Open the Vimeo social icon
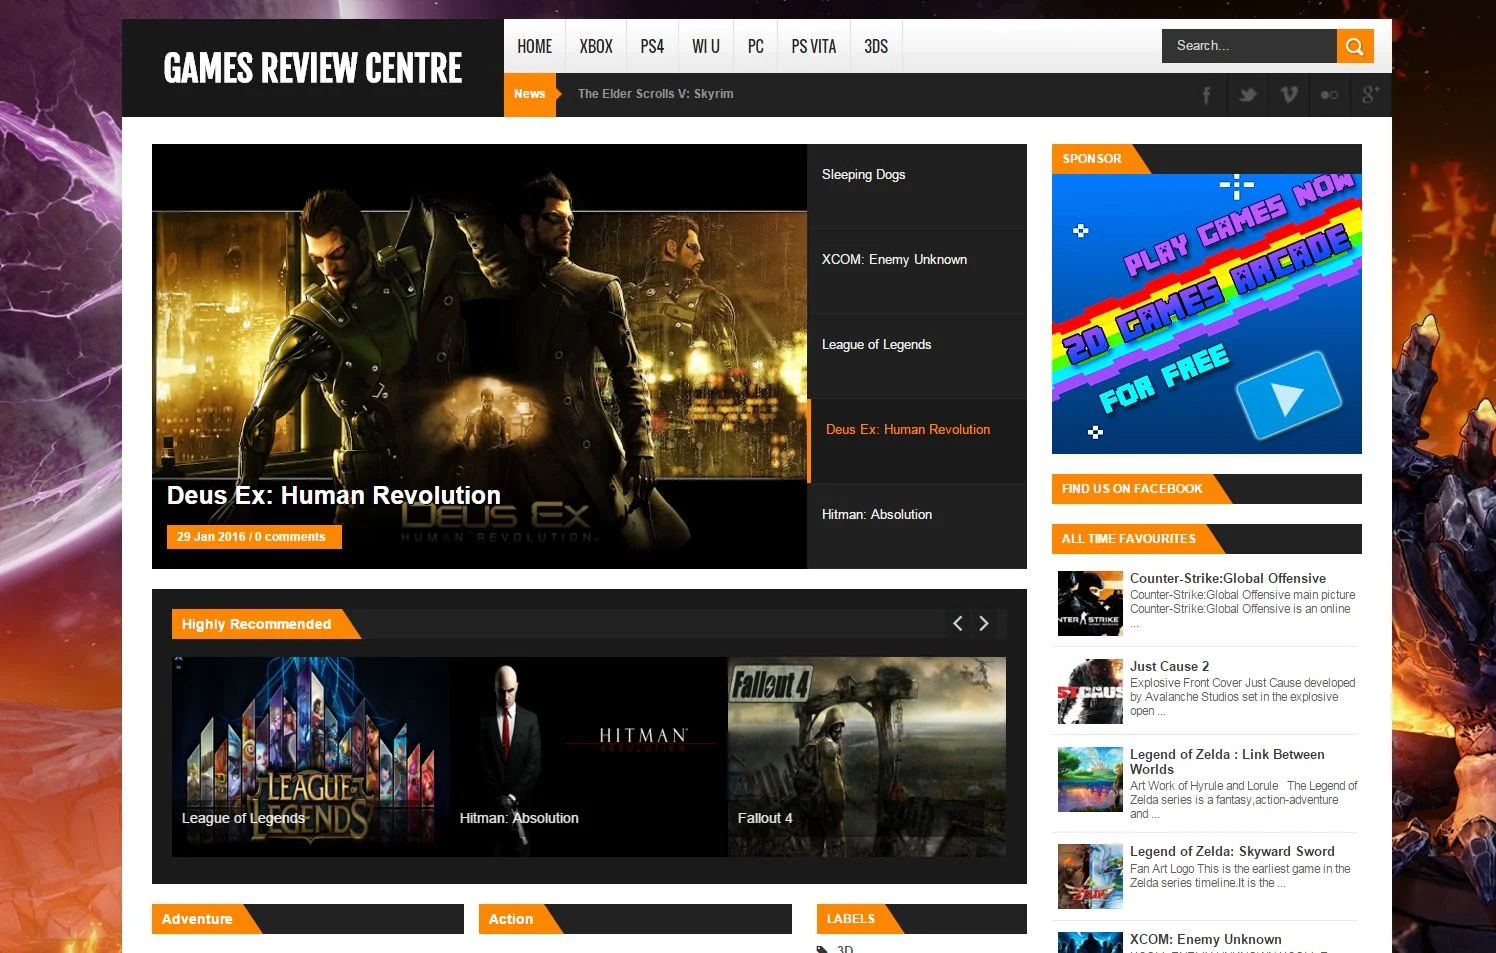This screenshot has width=1496, height=953. [1289, 95]
